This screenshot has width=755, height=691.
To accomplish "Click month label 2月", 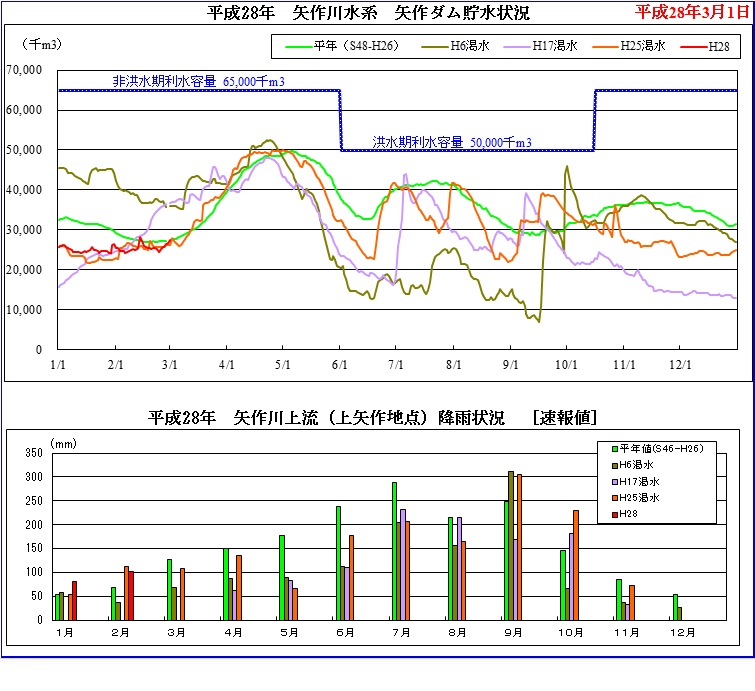I will (120, 632).
